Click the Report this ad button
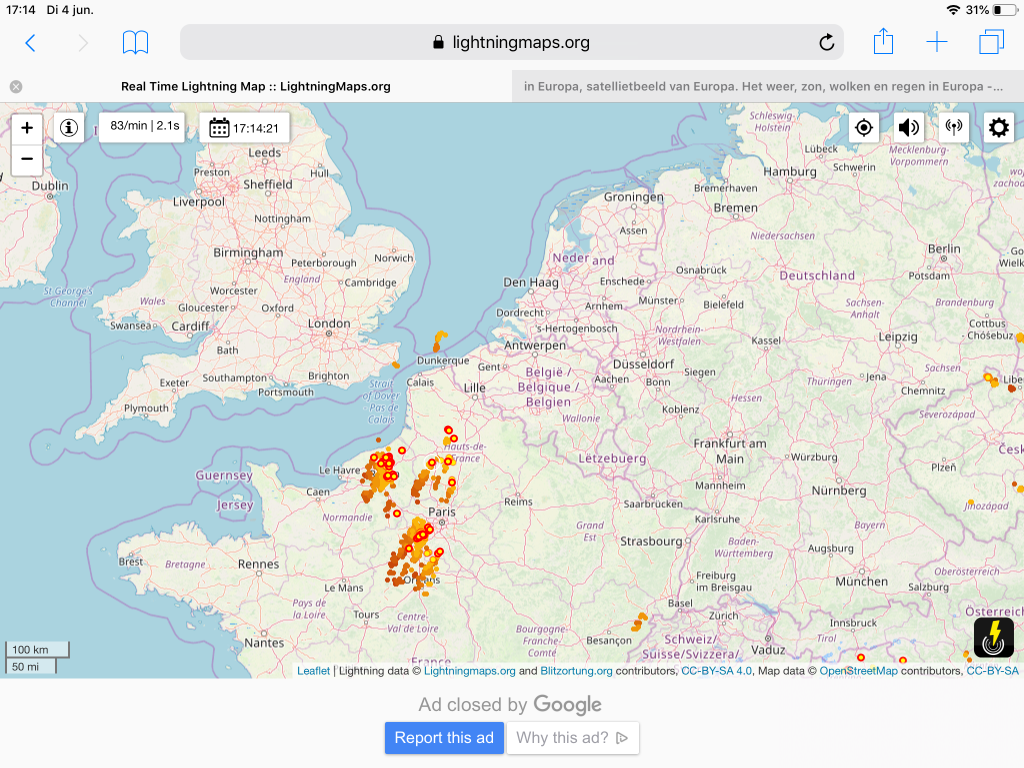 [444, 738]
